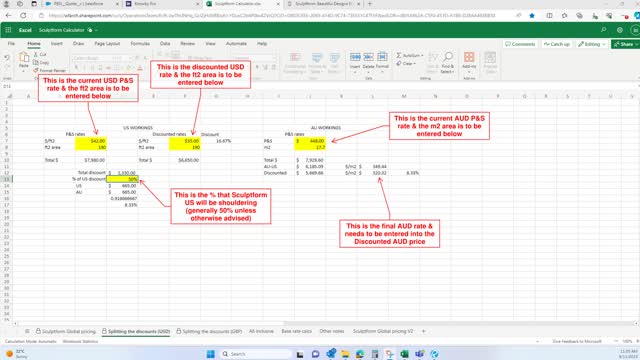Open the Formulas ribbon tab
The height and width of the screenshot is (360, 640).
point(140,43)
